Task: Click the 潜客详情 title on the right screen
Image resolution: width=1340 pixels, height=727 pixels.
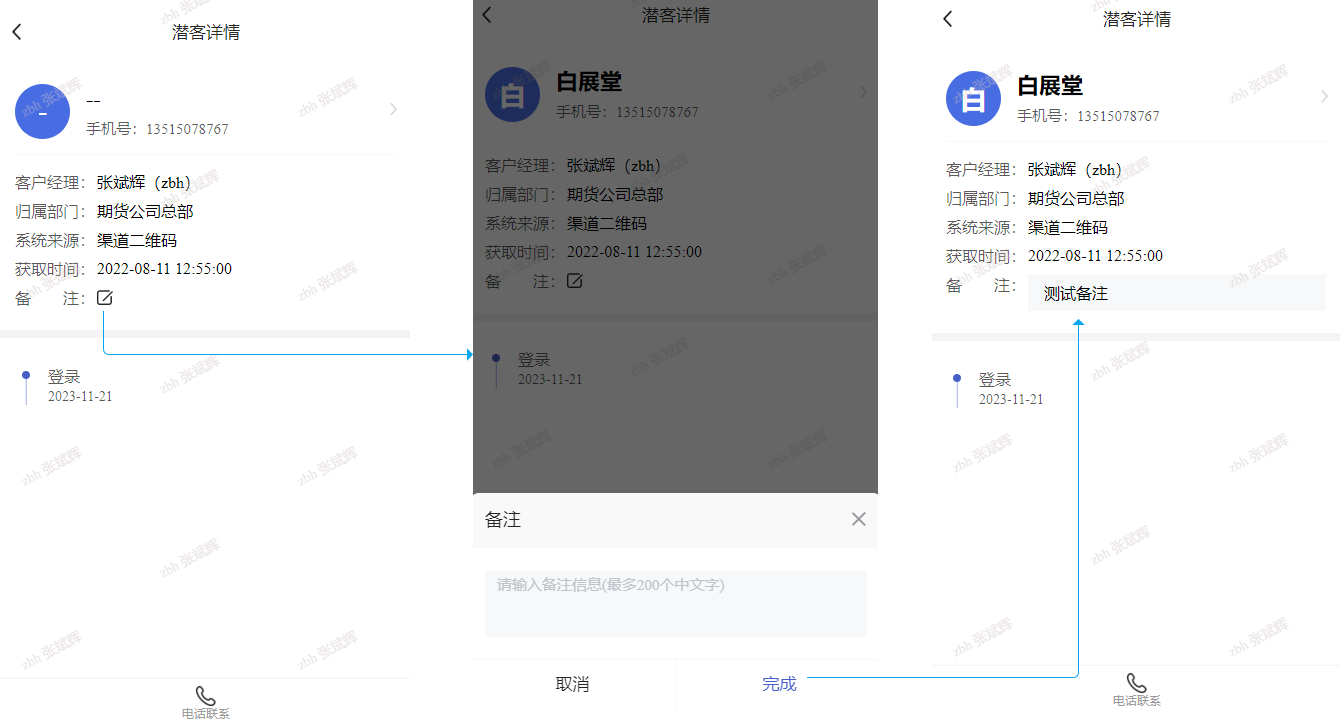Action: coord(1137,19)
